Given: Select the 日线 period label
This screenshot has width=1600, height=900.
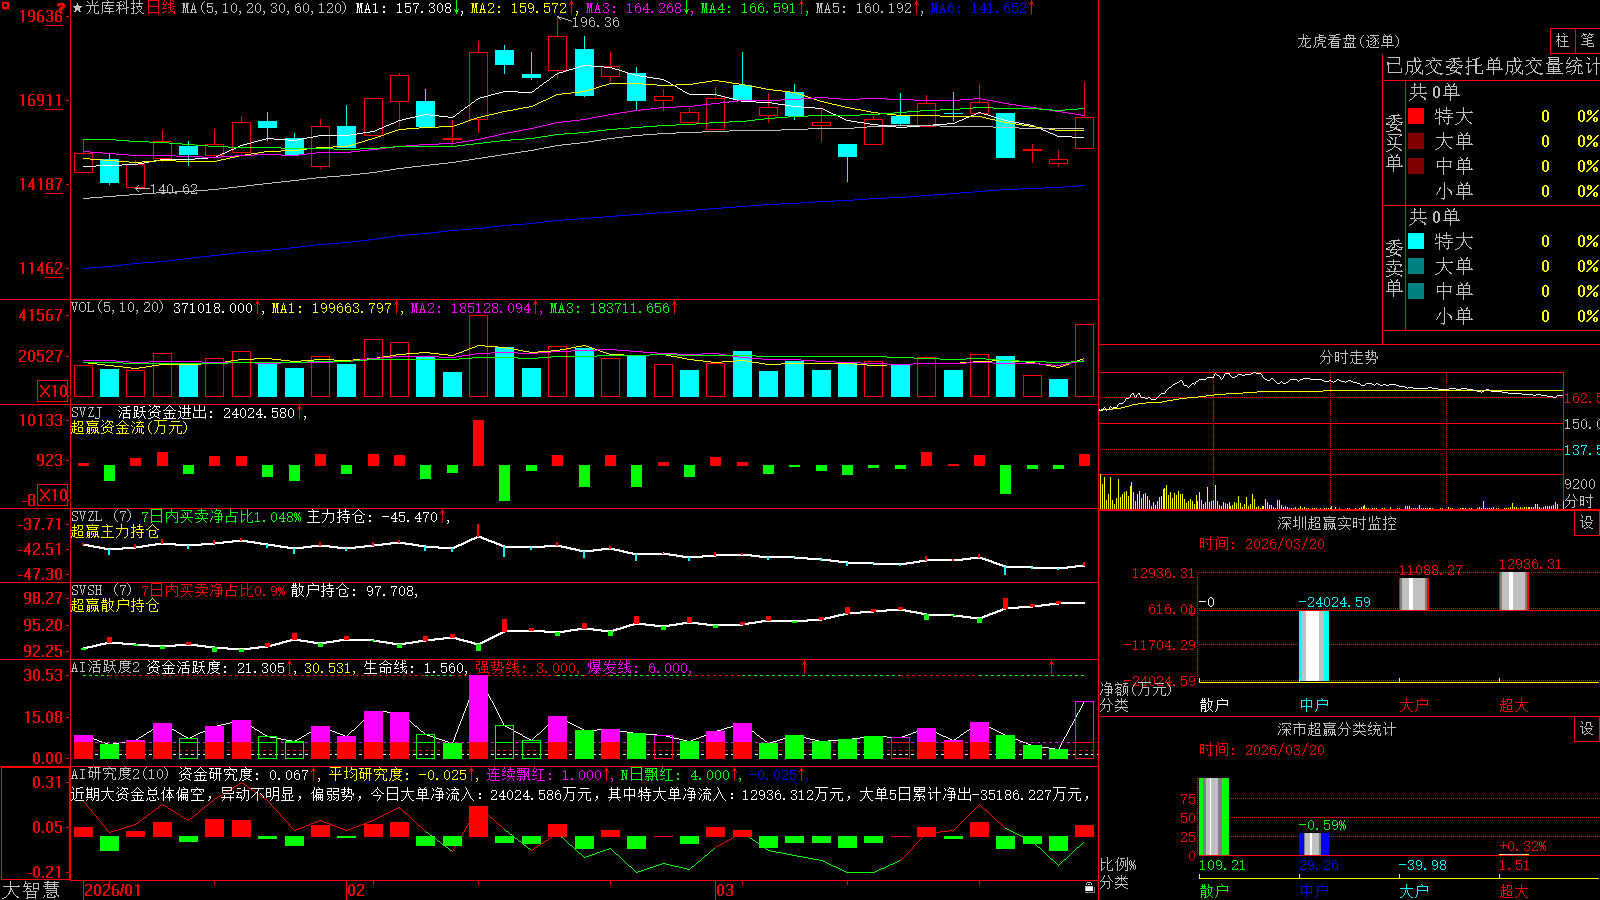Looking at the screenshot, I should click(x=162, y=8).
